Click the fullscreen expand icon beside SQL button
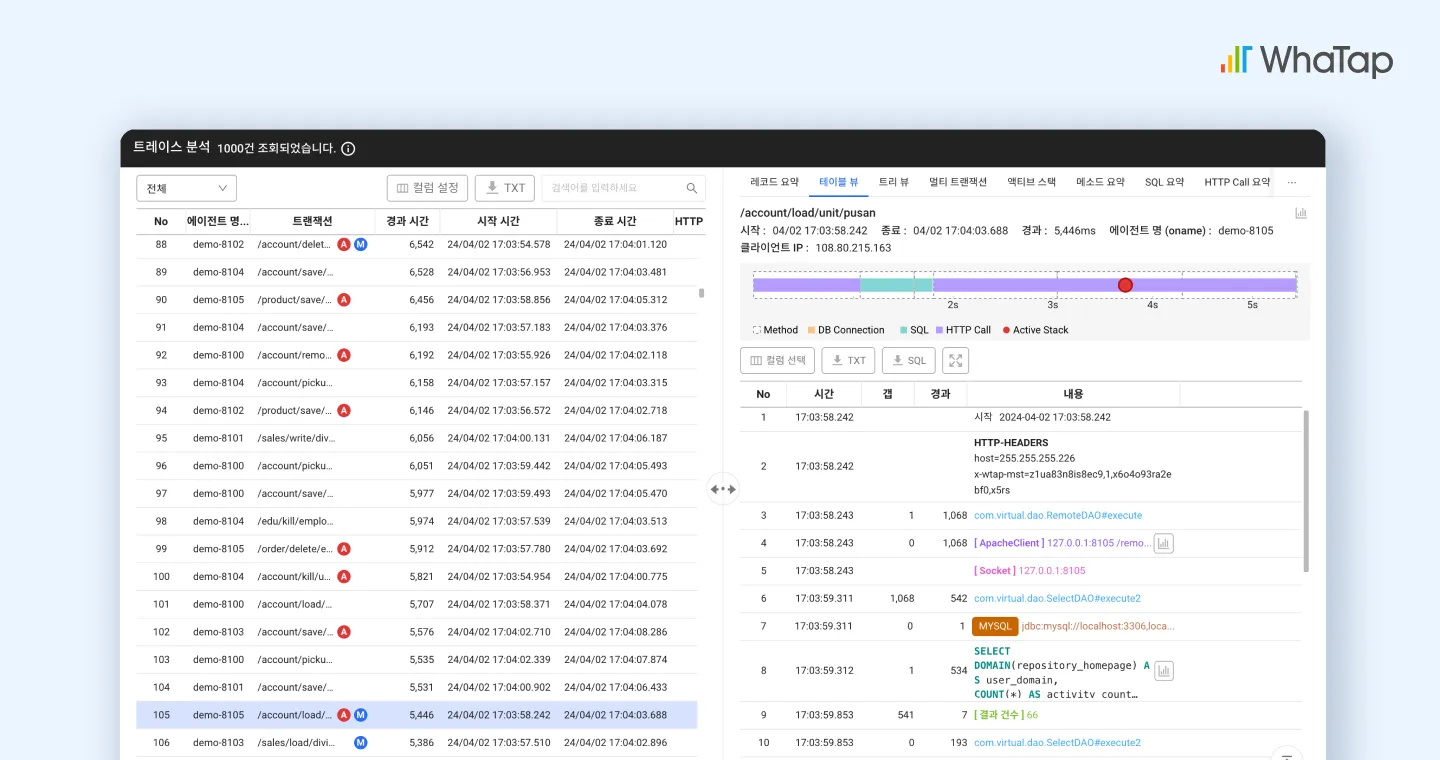 pyautogui.click(x=955, y=361)
